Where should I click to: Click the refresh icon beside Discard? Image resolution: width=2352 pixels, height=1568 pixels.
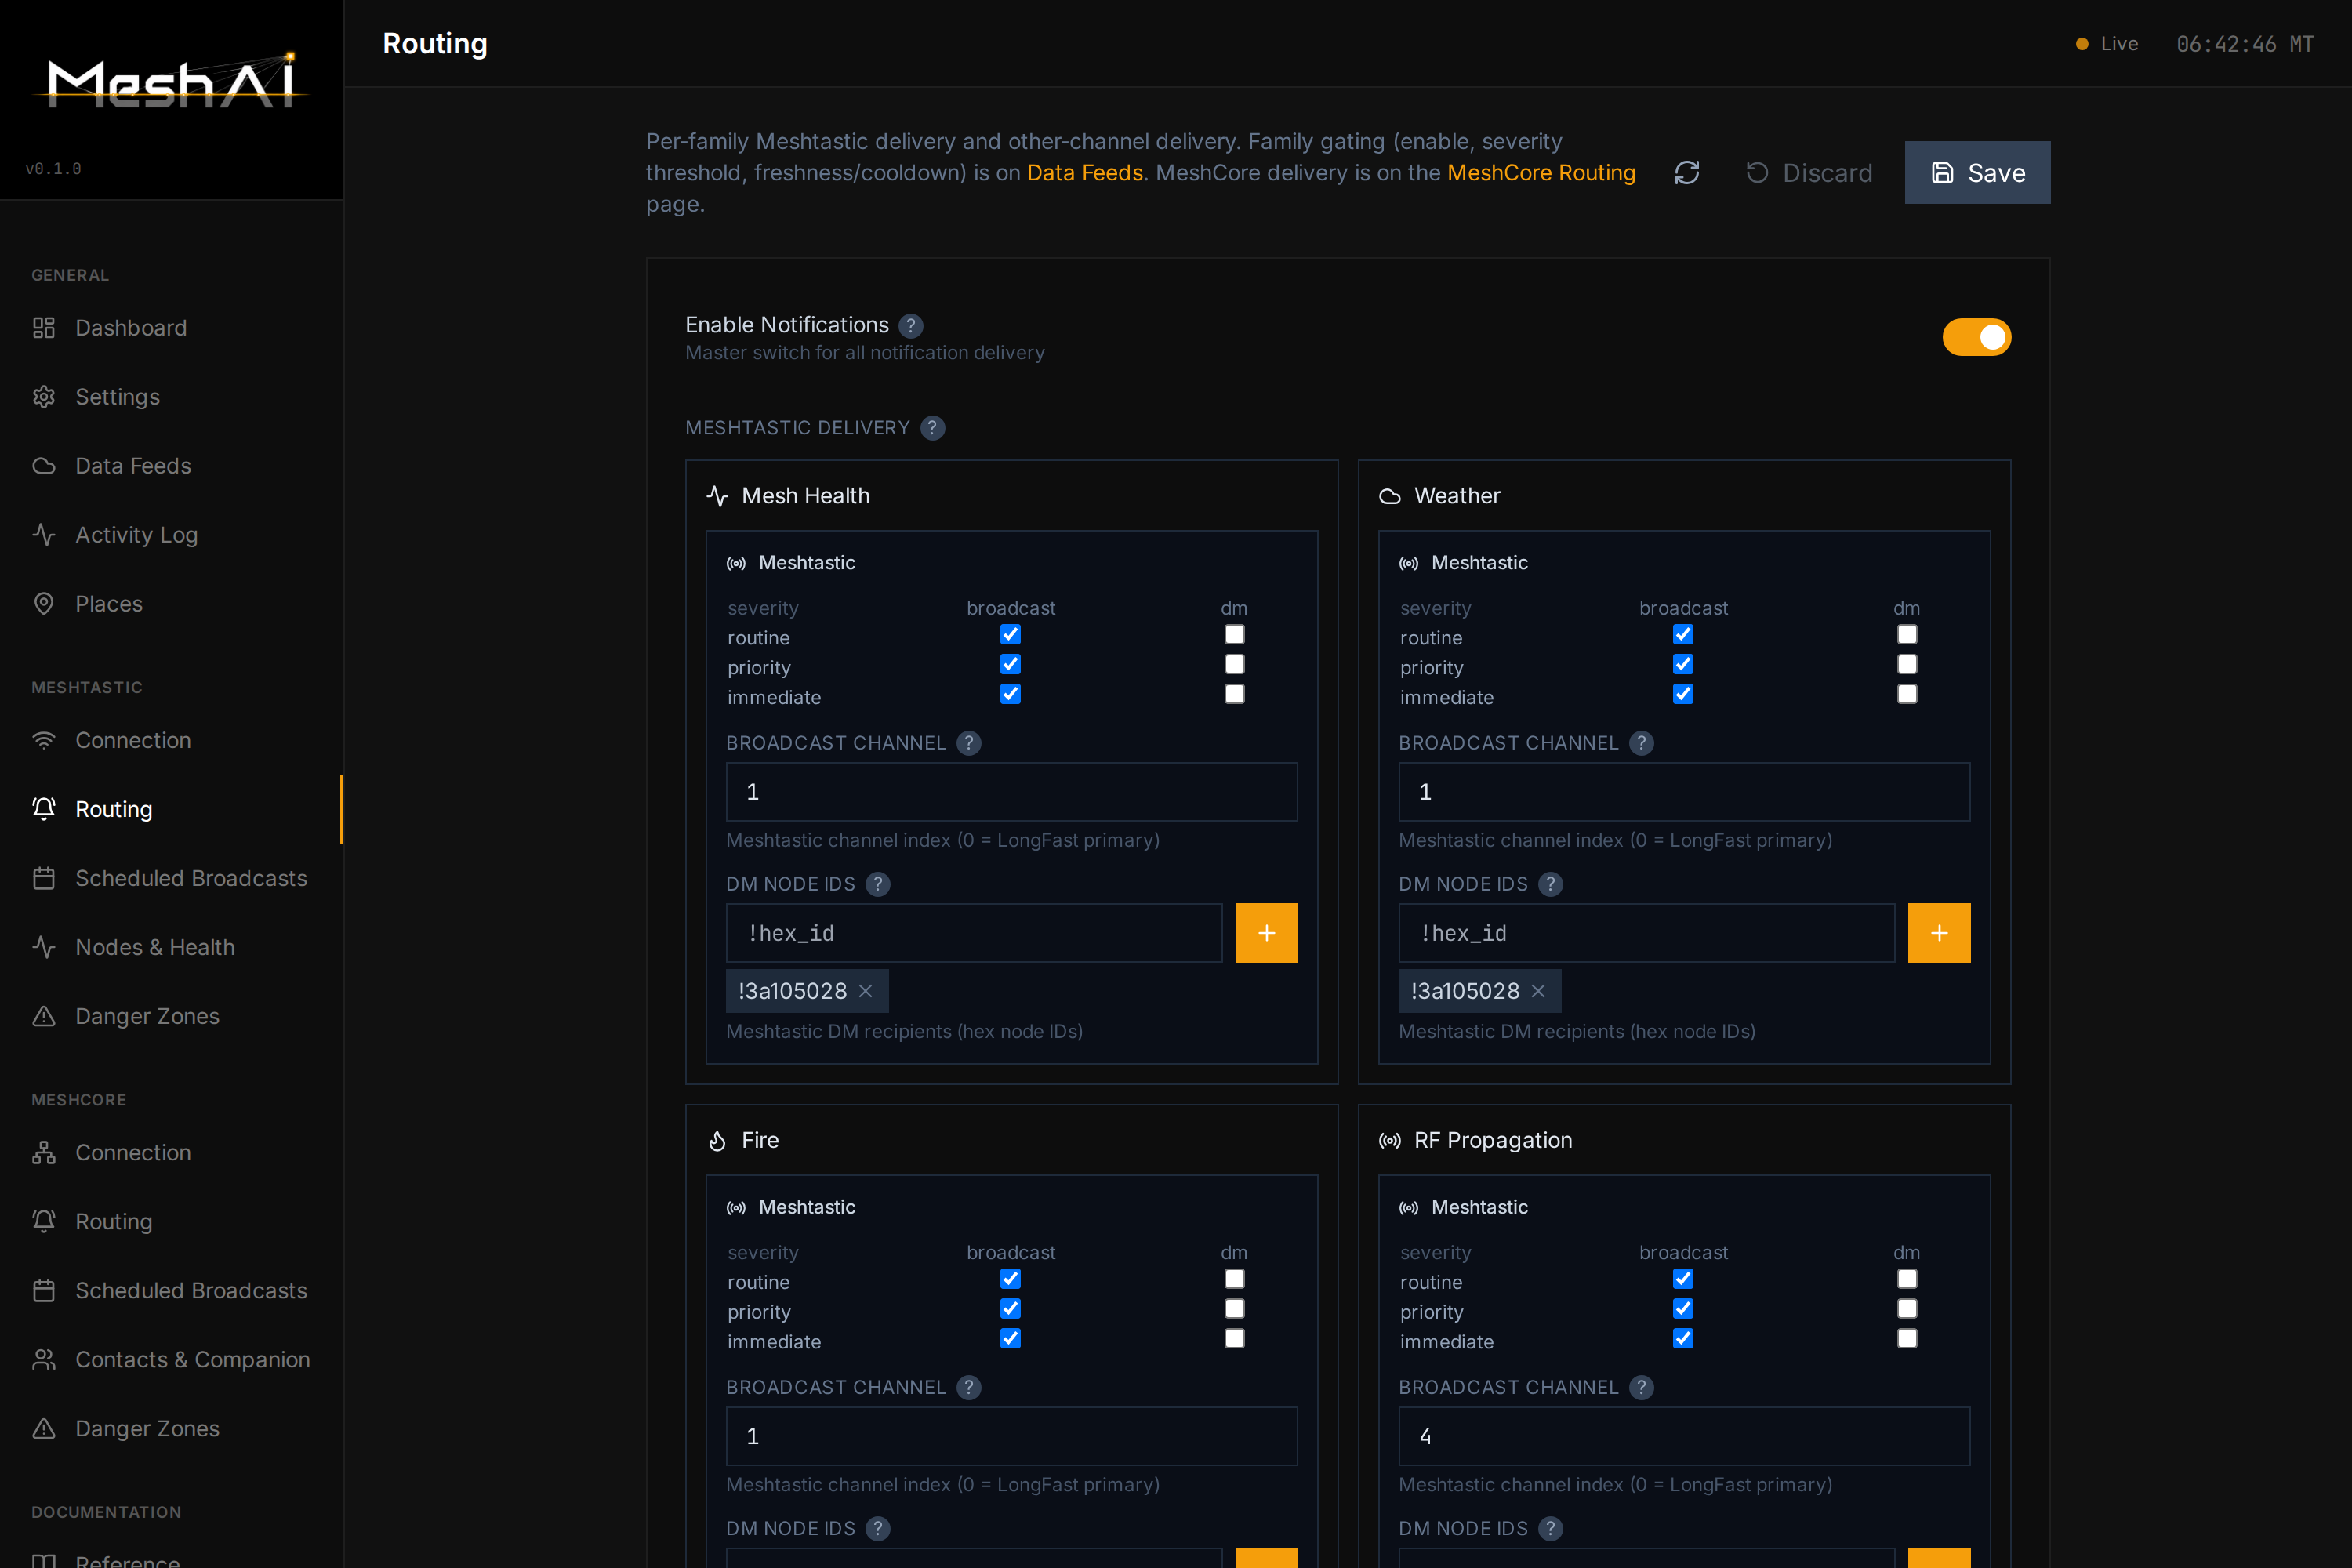[x=1687, y=173]
